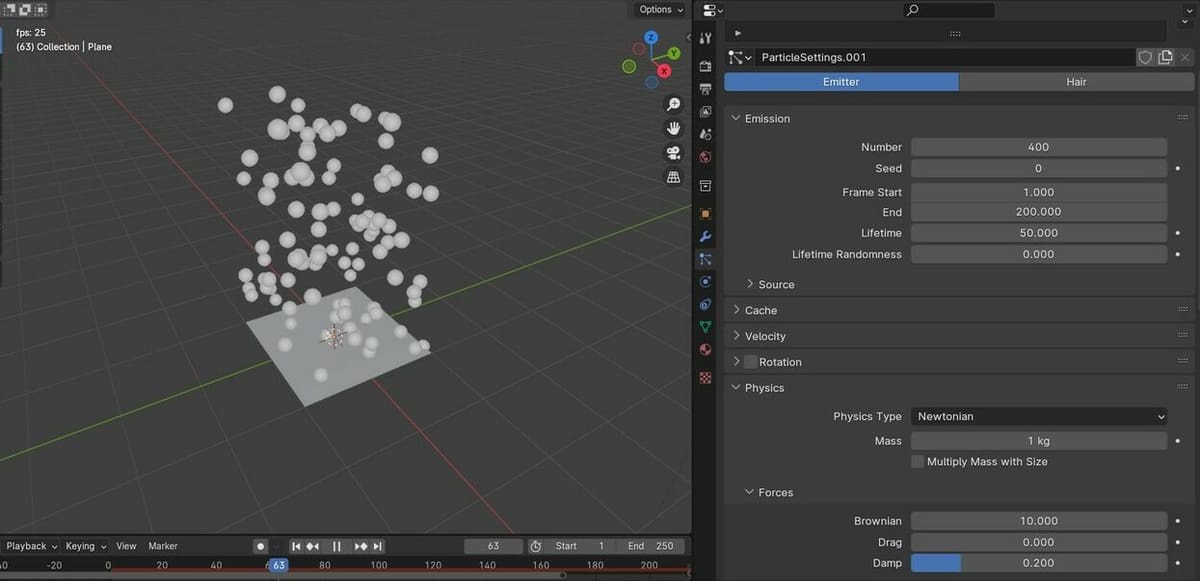Click the properties search magnifier field
The width and height of the screenshot is (1200, 581).
[948, 10]
